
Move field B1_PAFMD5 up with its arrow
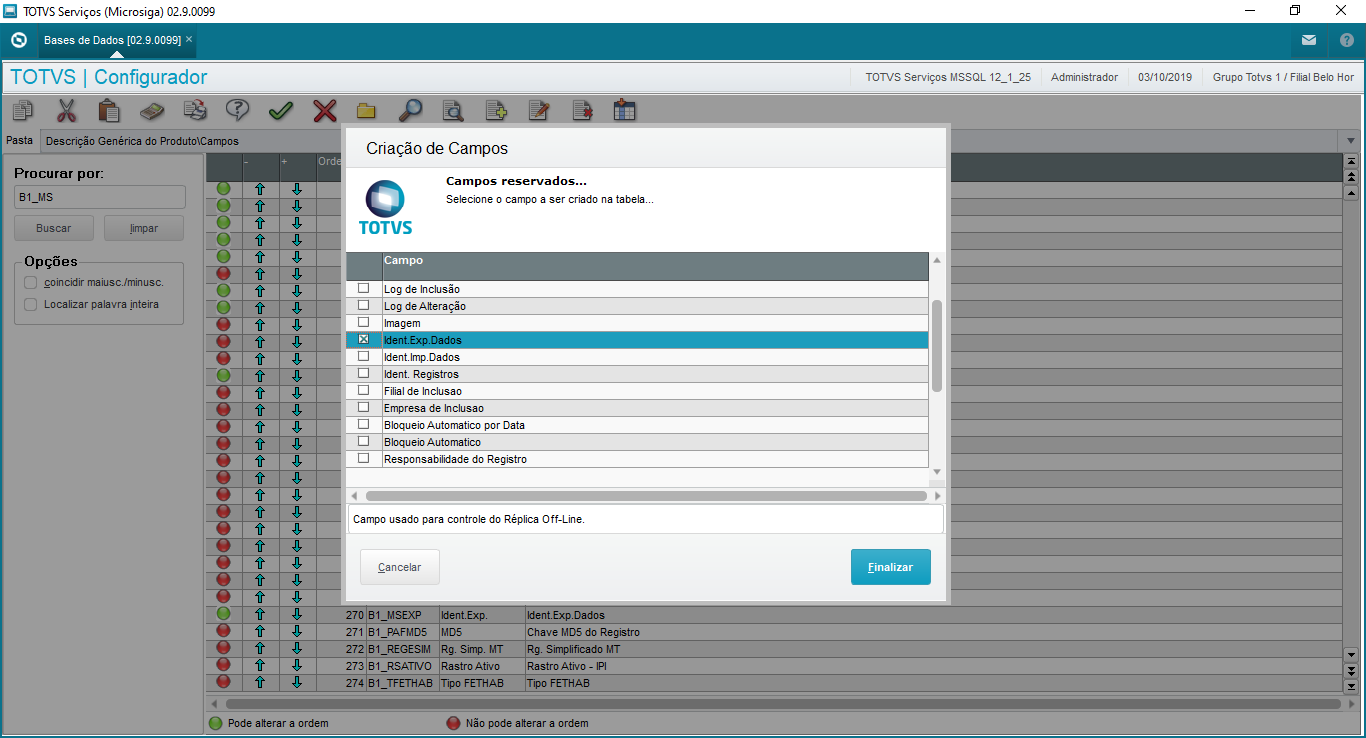[260, 631]
